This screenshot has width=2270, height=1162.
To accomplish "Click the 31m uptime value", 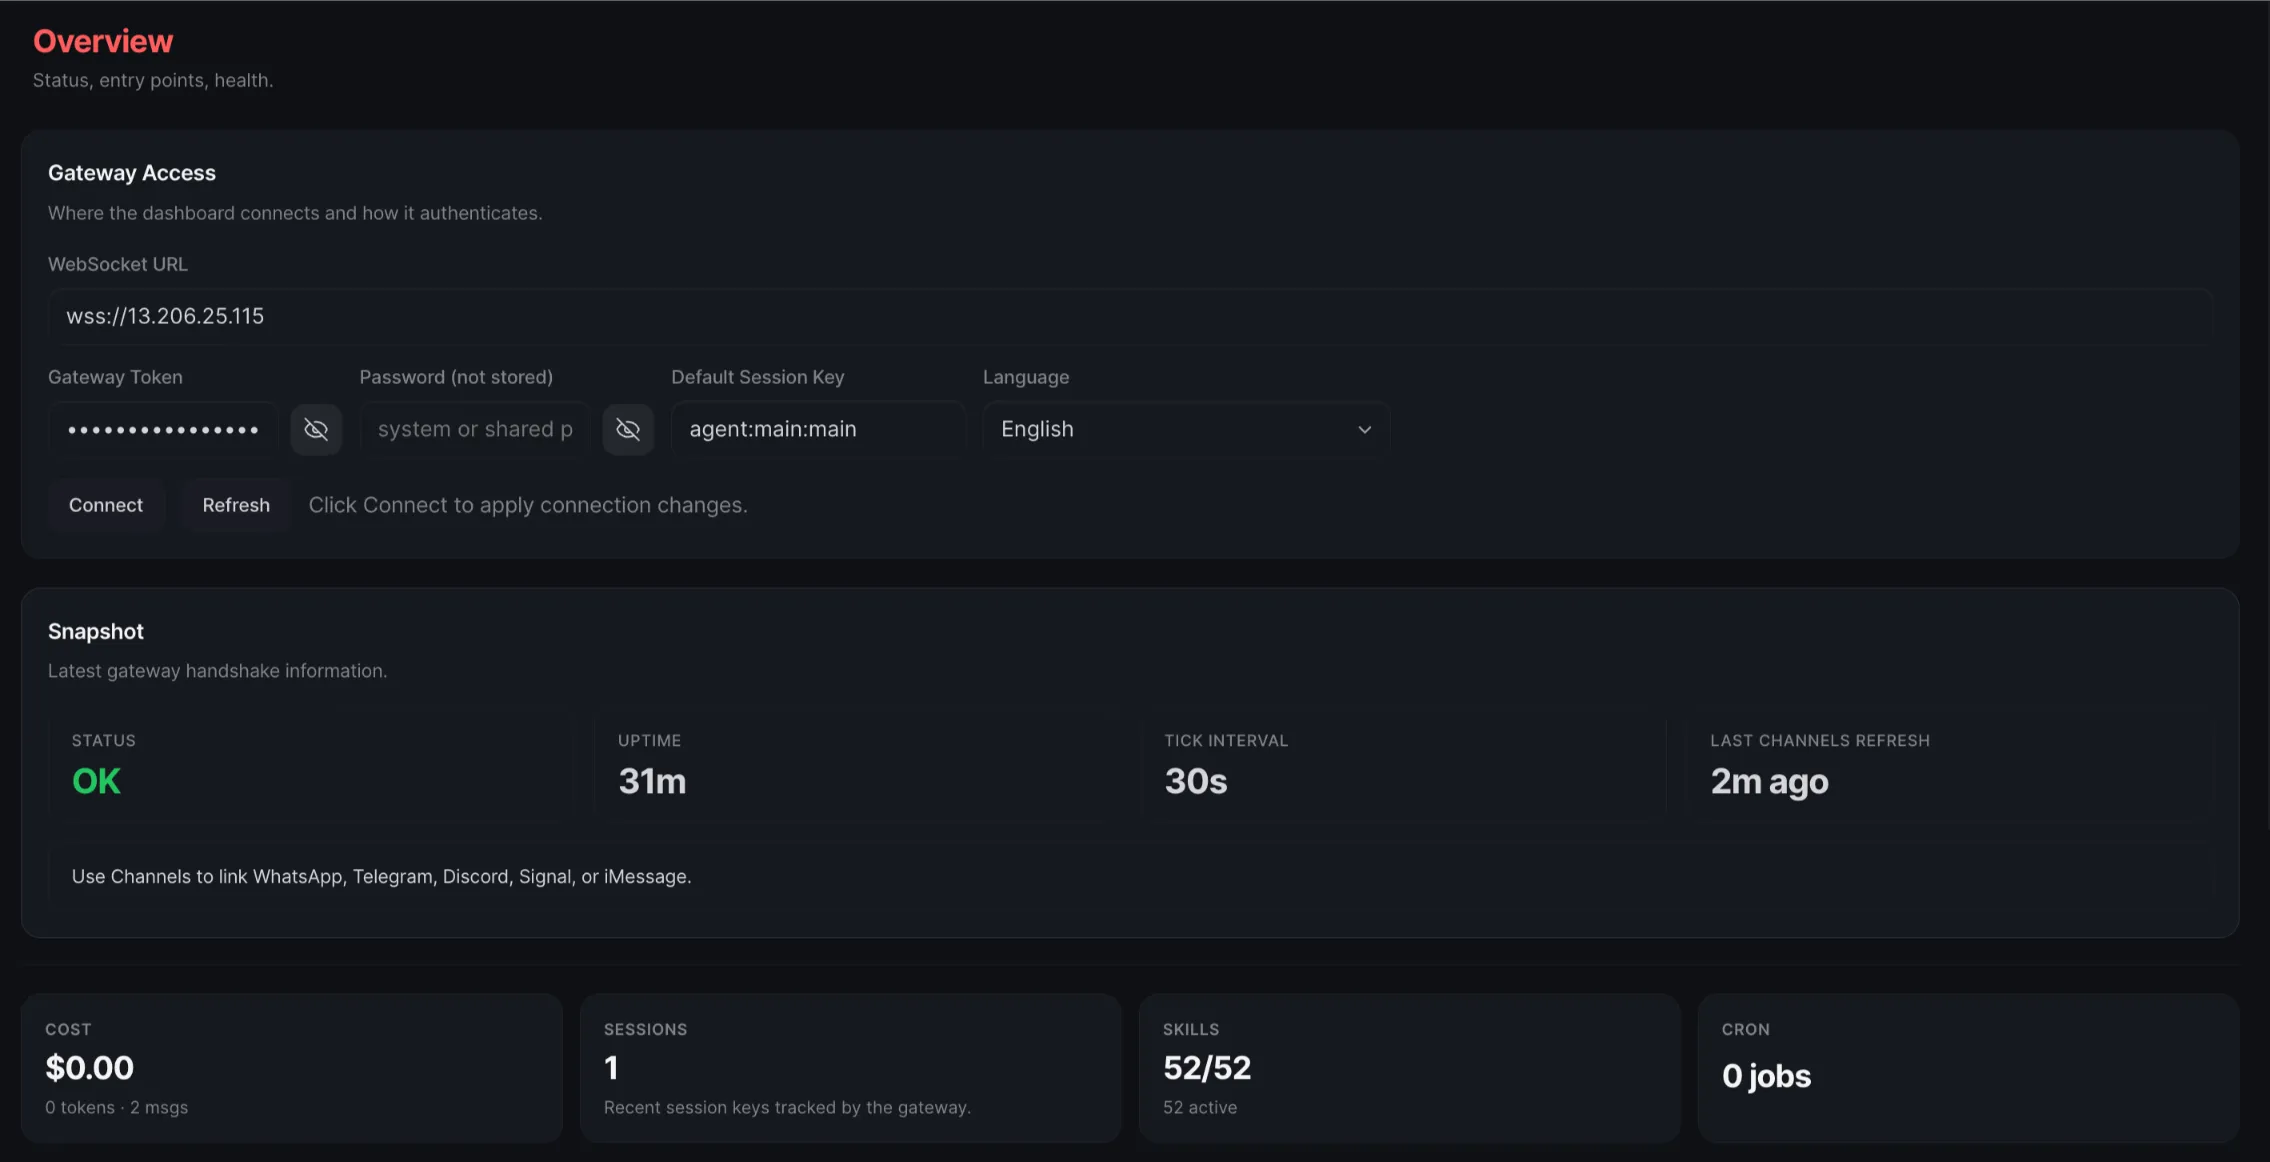I will click(x=652, y=781).
